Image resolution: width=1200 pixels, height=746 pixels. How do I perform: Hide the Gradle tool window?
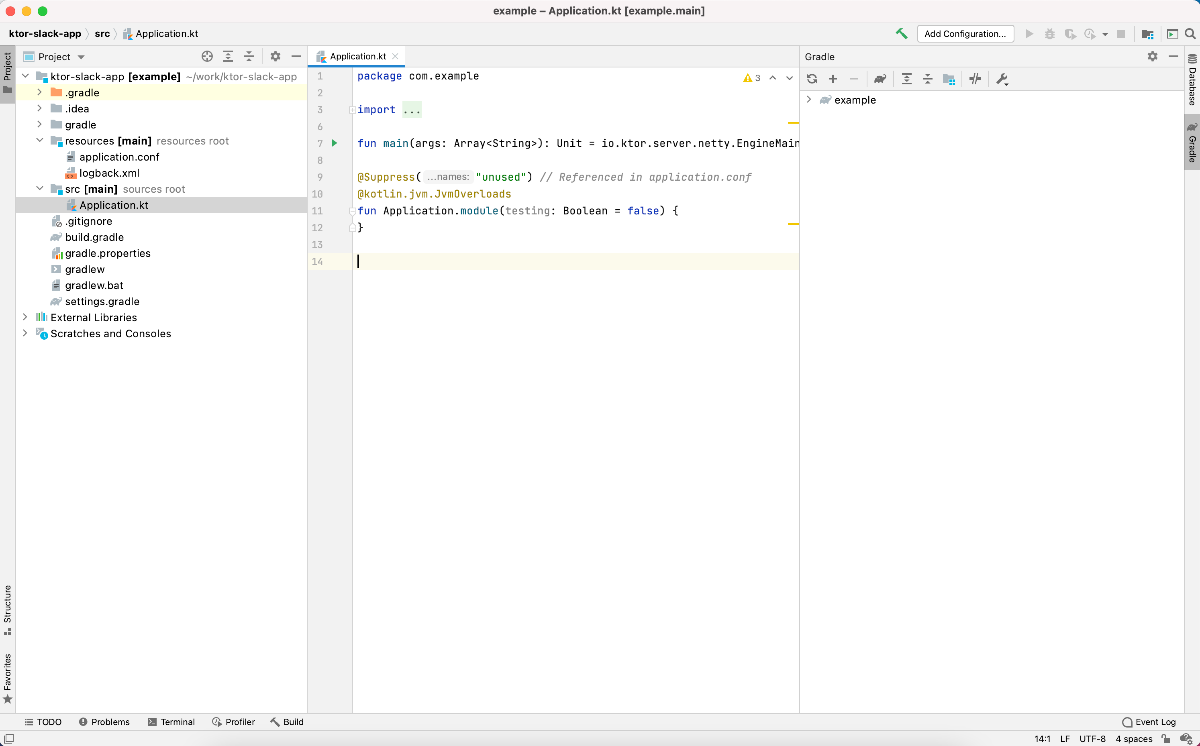click(x=1172, y=57)
